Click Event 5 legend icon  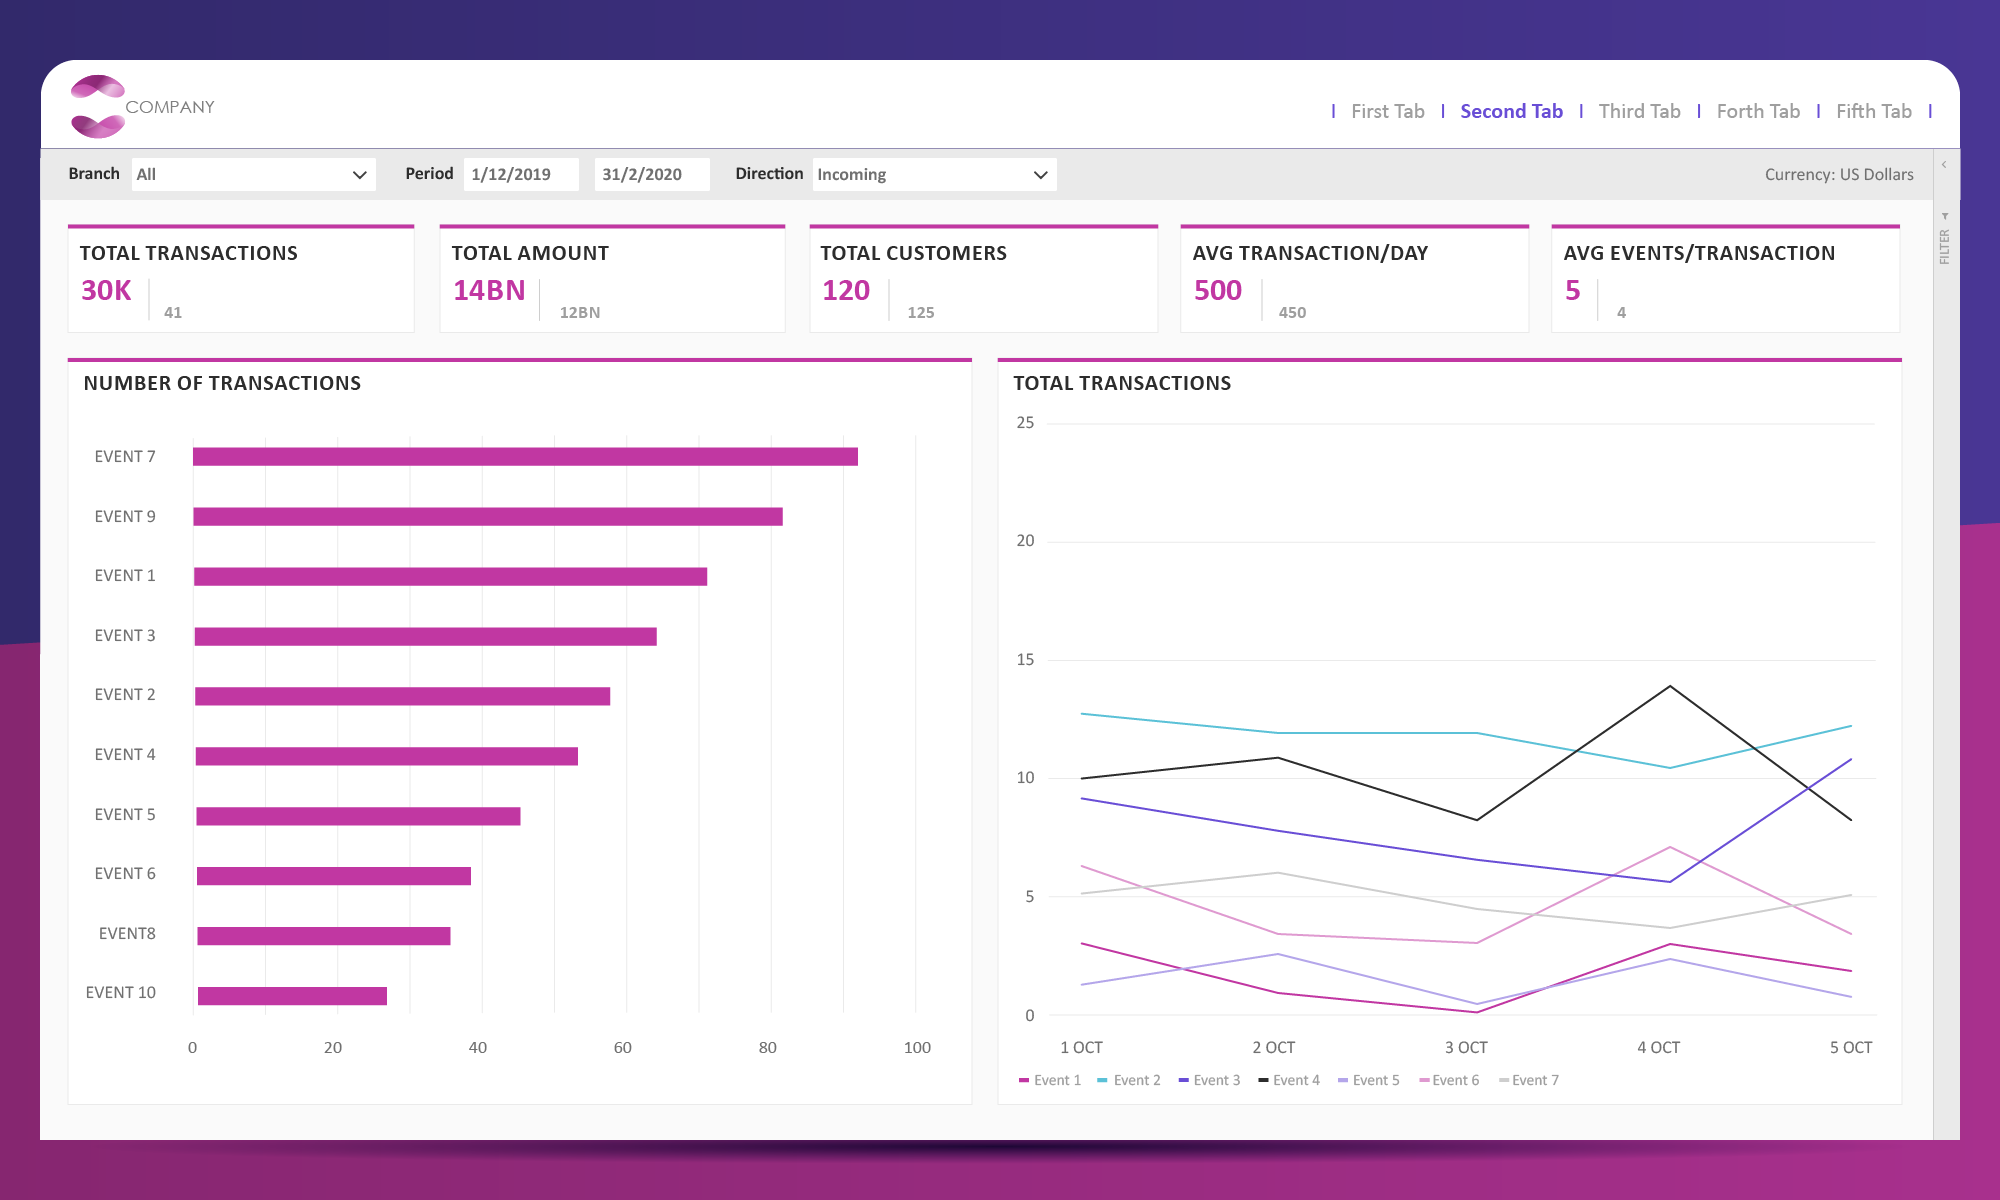(x=1343, y=1080)
